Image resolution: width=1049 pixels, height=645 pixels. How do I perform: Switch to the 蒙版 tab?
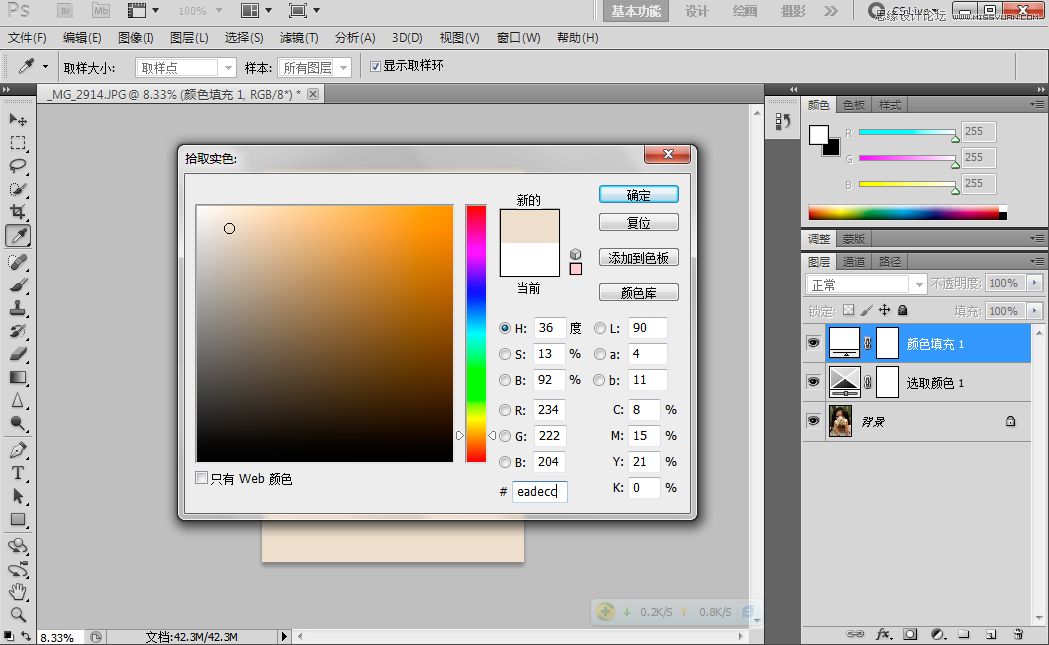click(x=854, y=239)
